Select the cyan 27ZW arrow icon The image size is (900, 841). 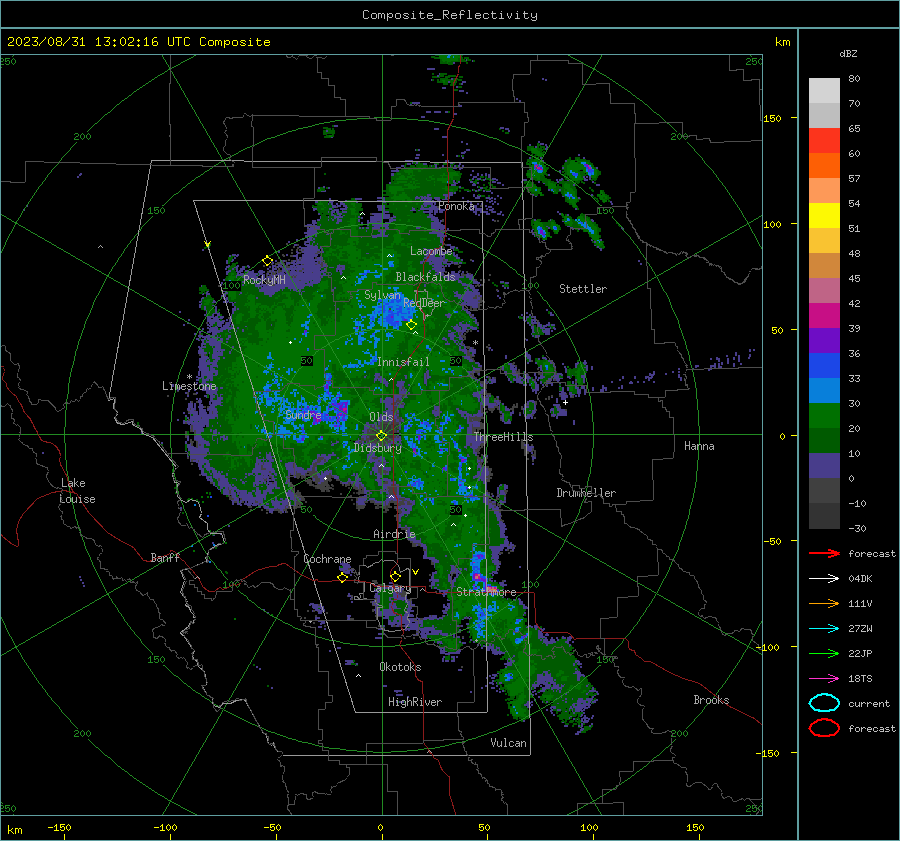pyautogui.click(x=824, y=629)
